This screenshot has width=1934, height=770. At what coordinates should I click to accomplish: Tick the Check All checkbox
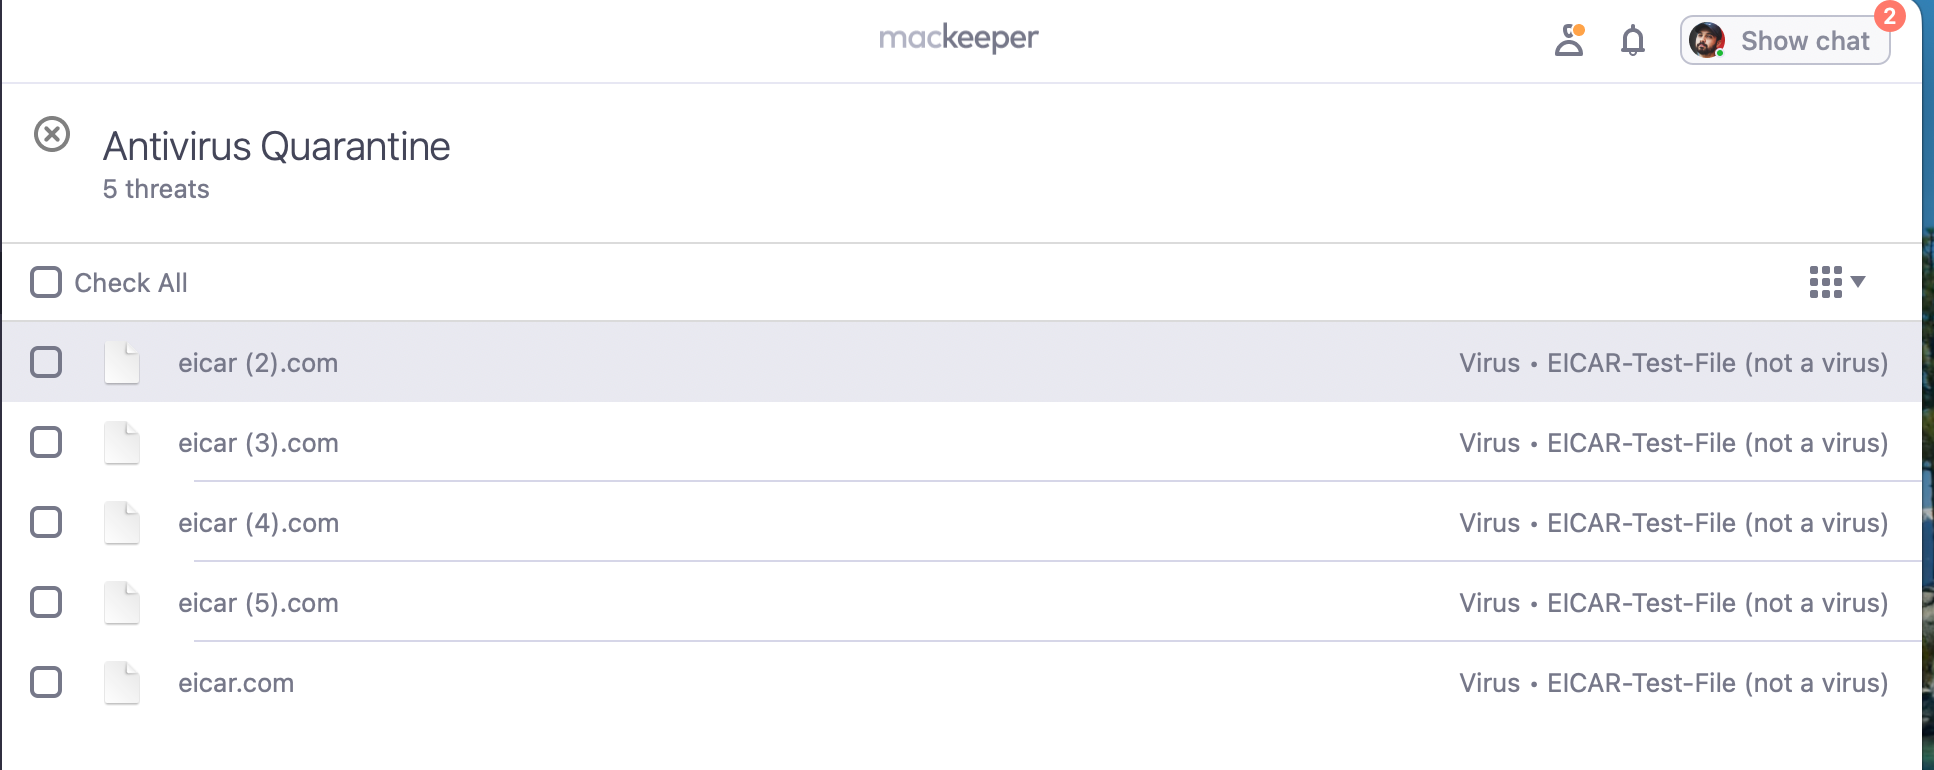pyautogui.click(x=46, y=283)
